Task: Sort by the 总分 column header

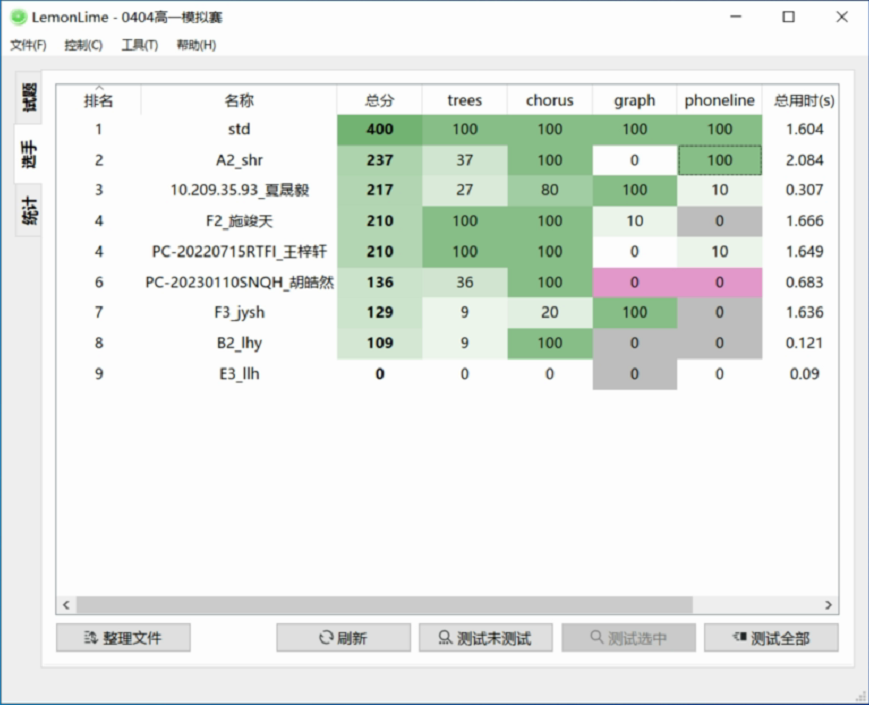Action: click(x=379, y=101)
